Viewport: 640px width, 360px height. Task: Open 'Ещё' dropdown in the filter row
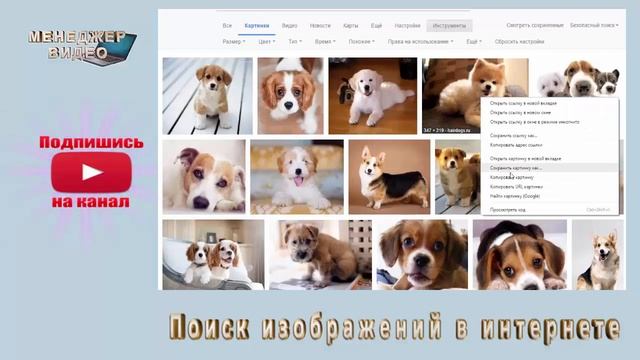pos(474,42)
